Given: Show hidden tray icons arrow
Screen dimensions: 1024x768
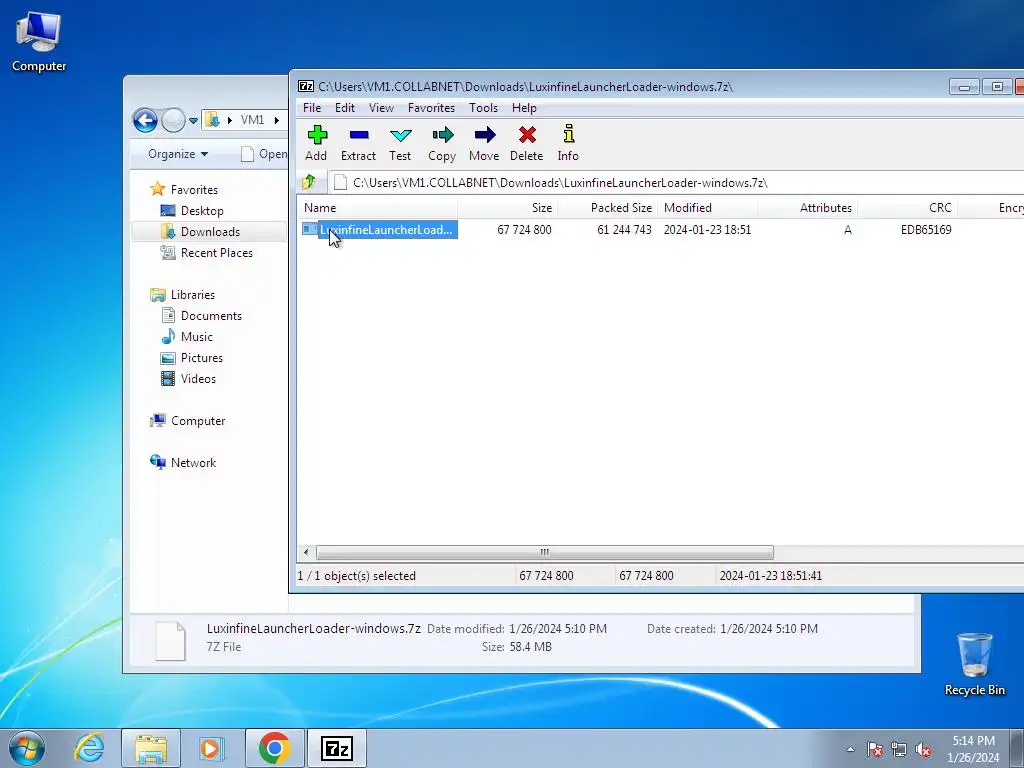Looking at the screenshot, I should pyautogui.click(x=850, y=749).
